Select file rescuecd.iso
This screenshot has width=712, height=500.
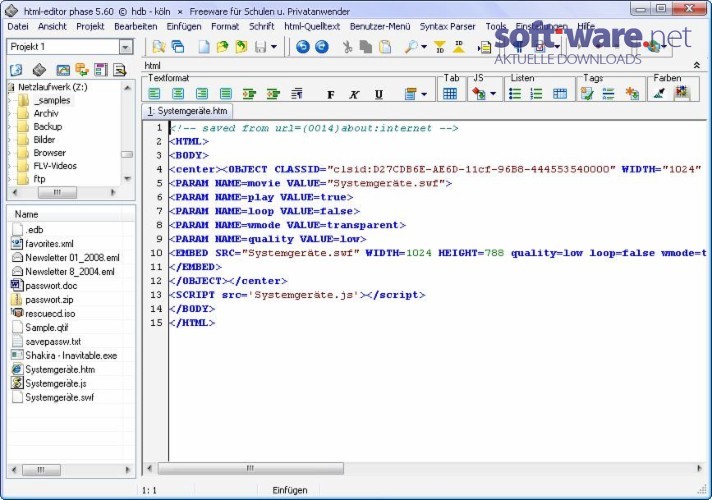coord(50,314)
